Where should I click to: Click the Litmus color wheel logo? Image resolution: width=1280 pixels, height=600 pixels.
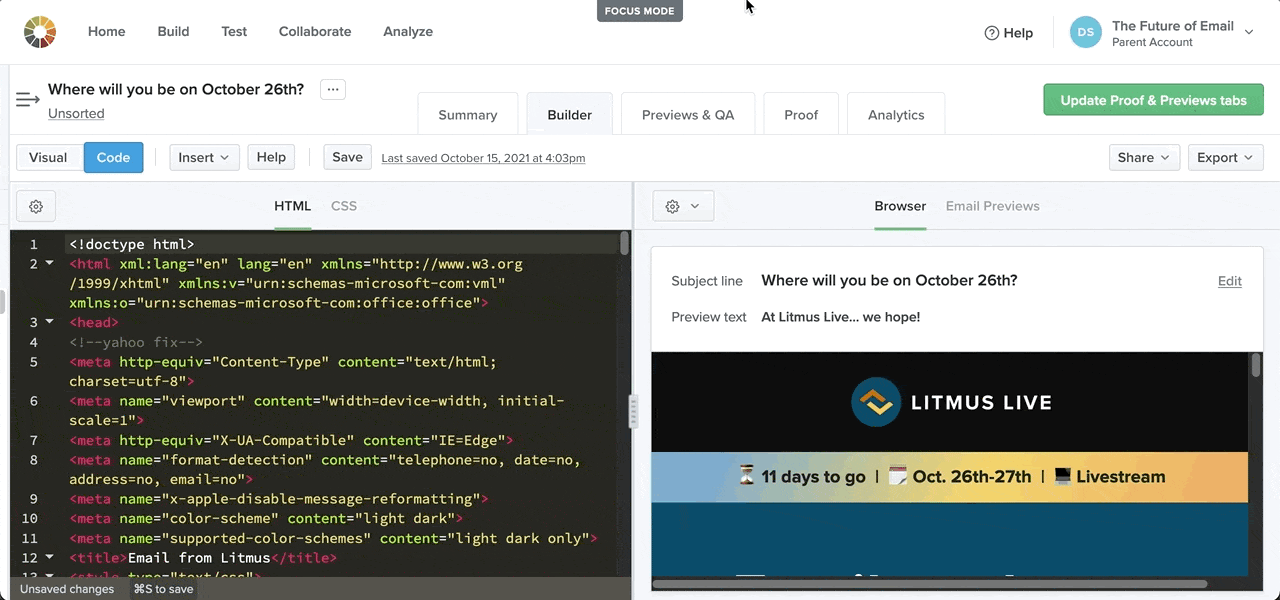(40, 32)
